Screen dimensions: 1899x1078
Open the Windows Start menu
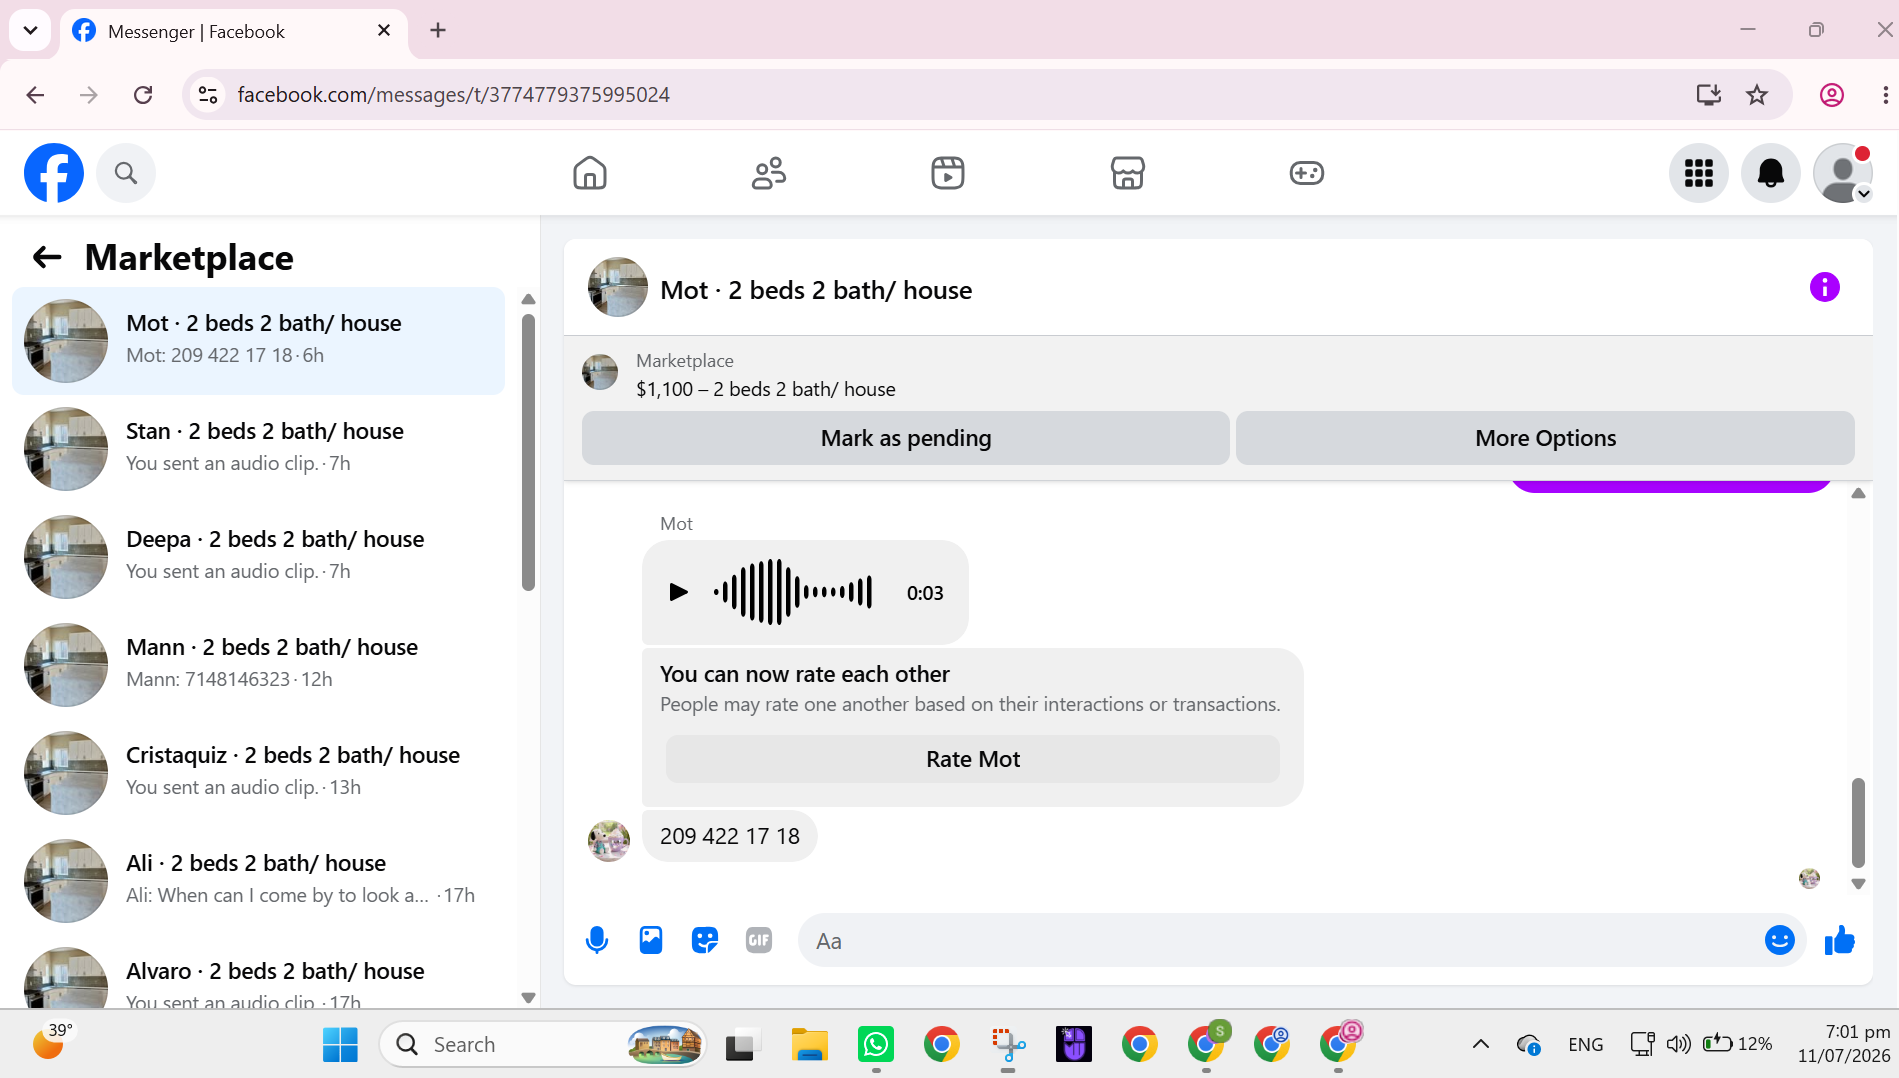coord(340,1045)
